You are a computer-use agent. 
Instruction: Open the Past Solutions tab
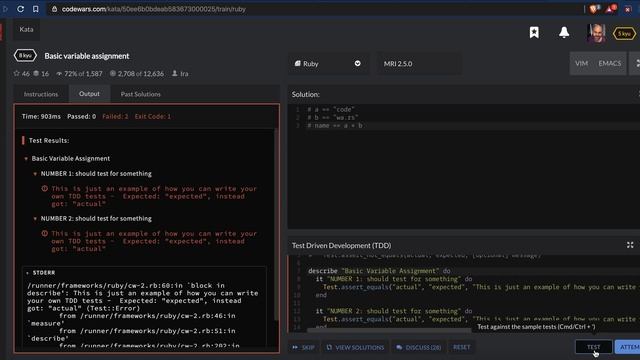140,94
